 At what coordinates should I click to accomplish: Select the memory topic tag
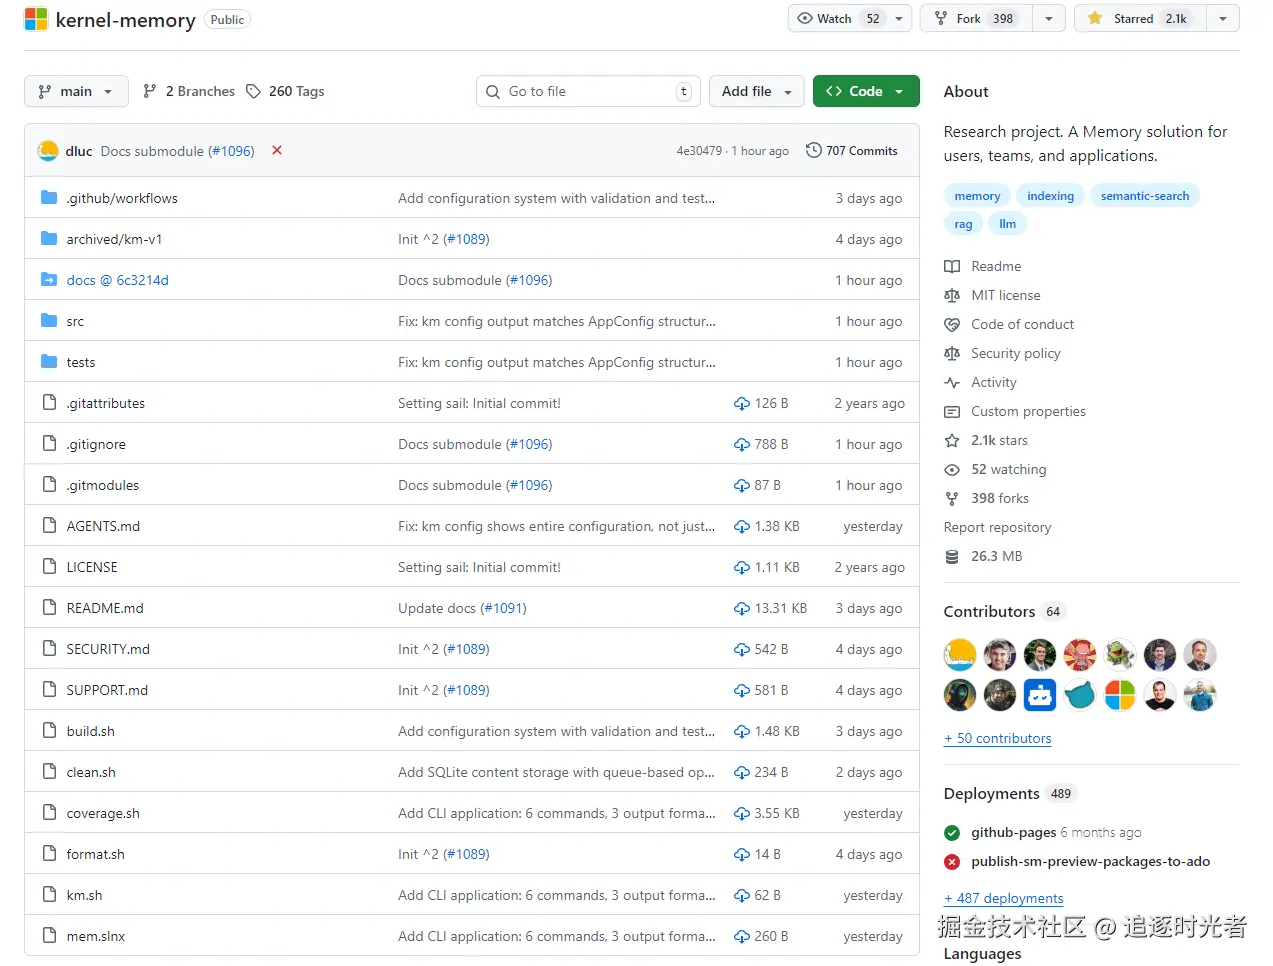(x=977, y=196)
